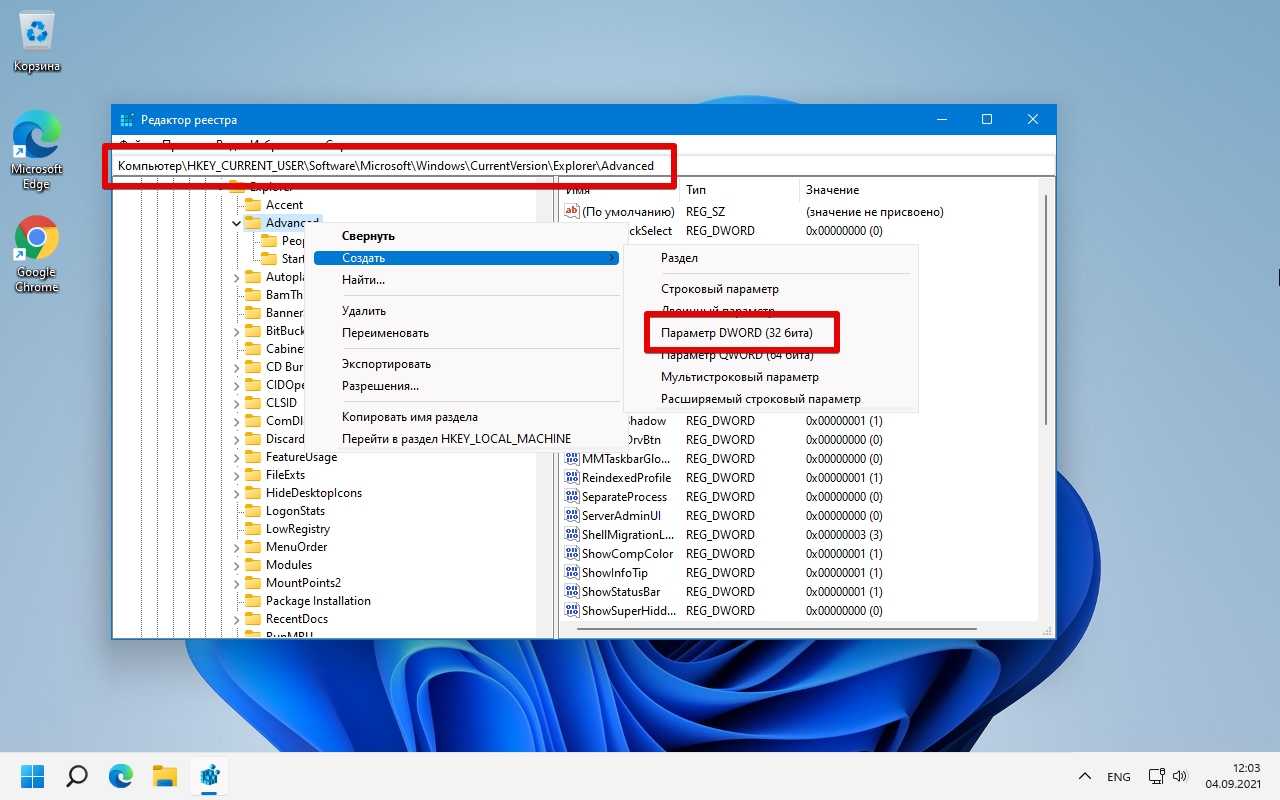Click the FeatureUsage folder icon
Viewport: 1280px width, 800px height.
pos(253,457)
